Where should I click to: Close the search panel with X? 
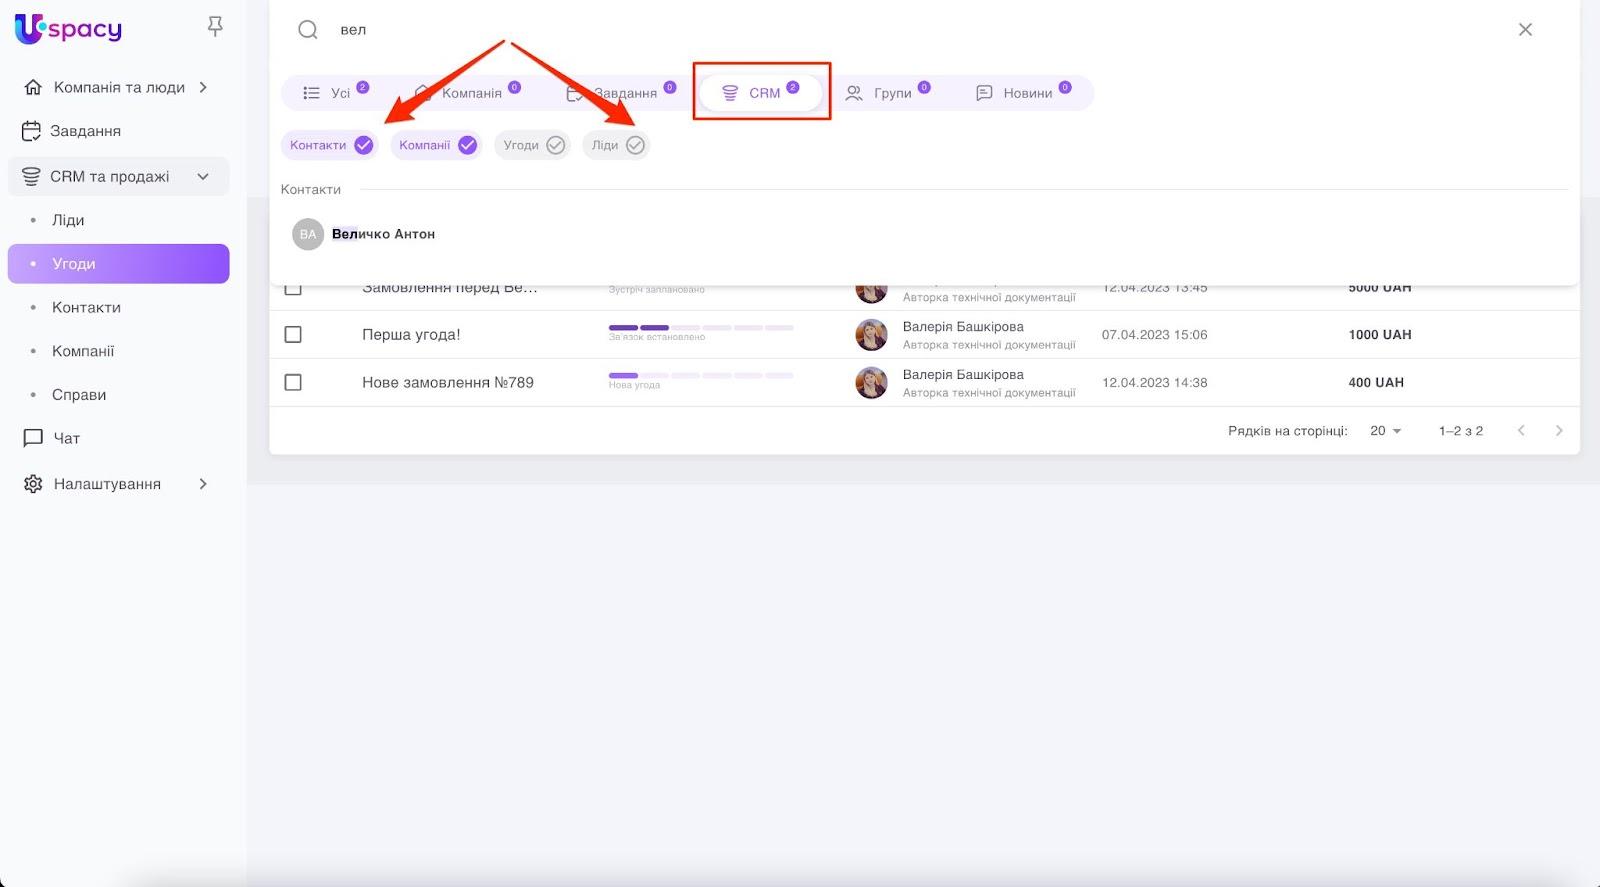pyautogui.click(x=1525, y=30)
